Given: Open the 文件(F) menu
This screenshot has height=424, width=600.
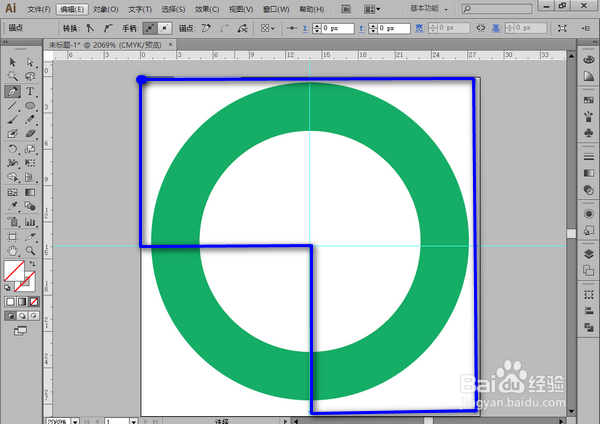Looking at the screenshot, I should (39, 9).
